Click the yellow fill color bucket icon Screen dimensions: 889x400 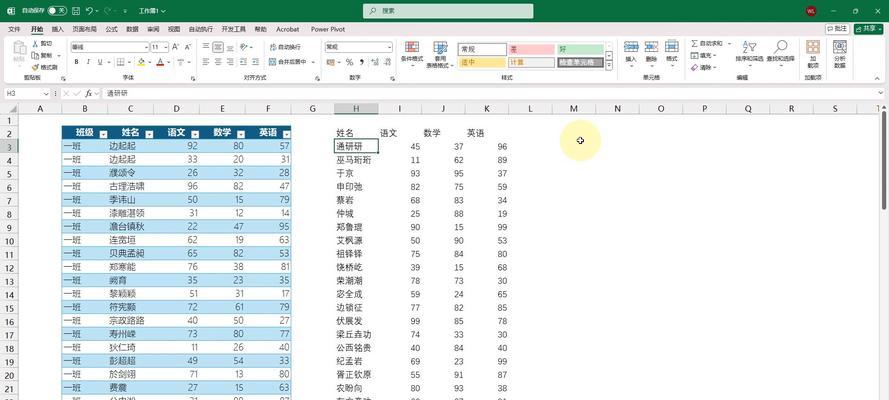(141, 62)
